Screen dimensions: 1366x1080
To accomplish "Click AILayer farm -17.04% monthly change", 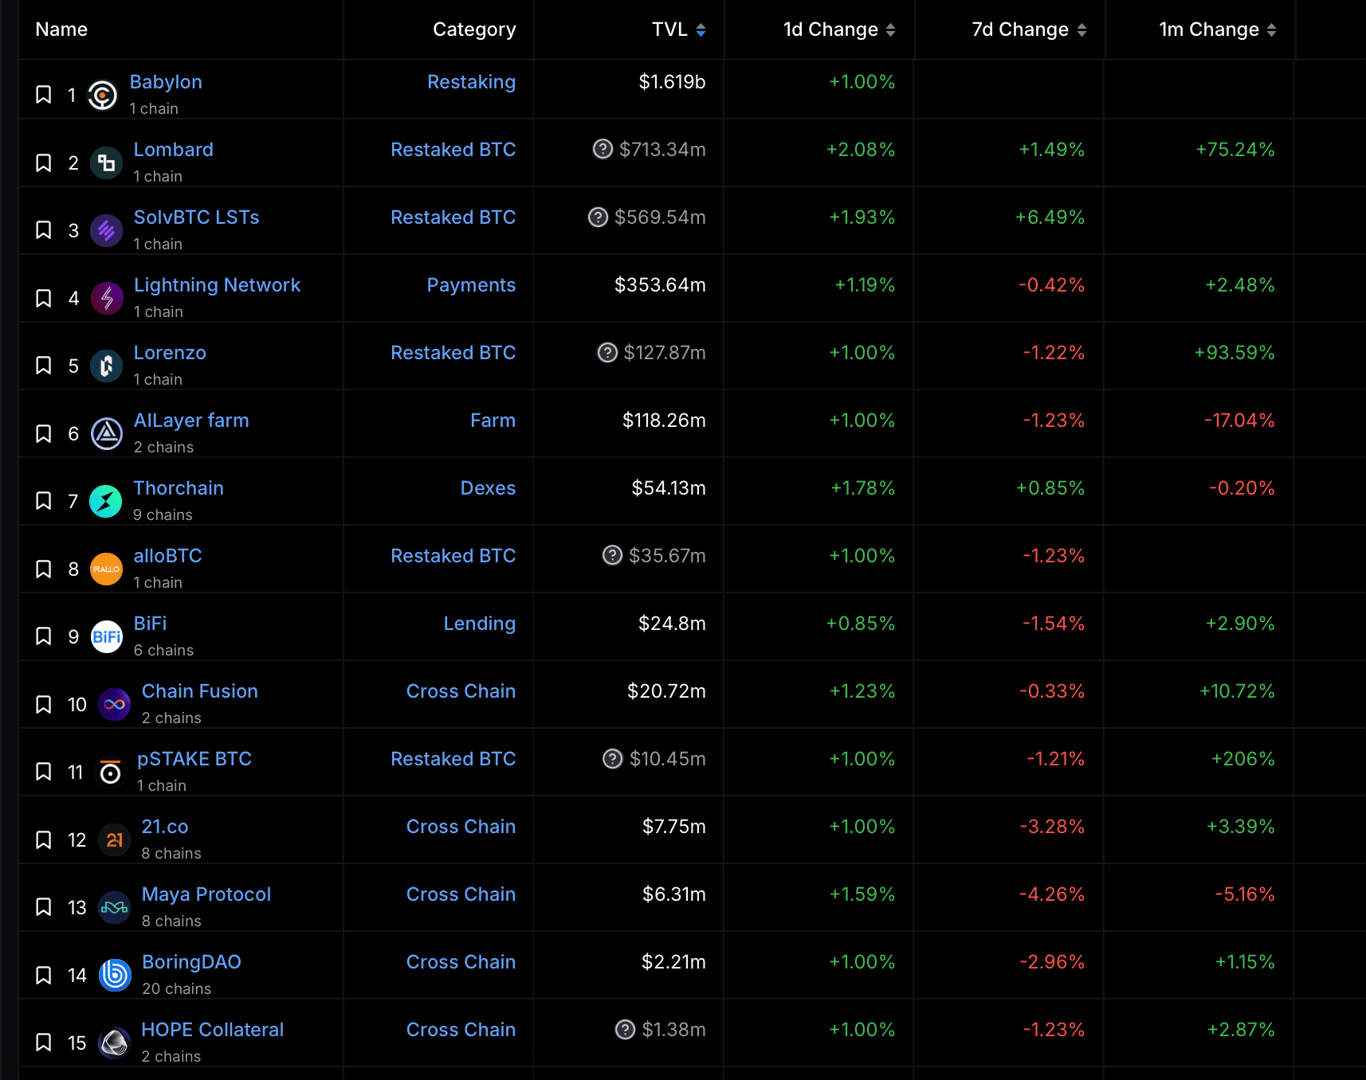I will [x=1239, y=420].
